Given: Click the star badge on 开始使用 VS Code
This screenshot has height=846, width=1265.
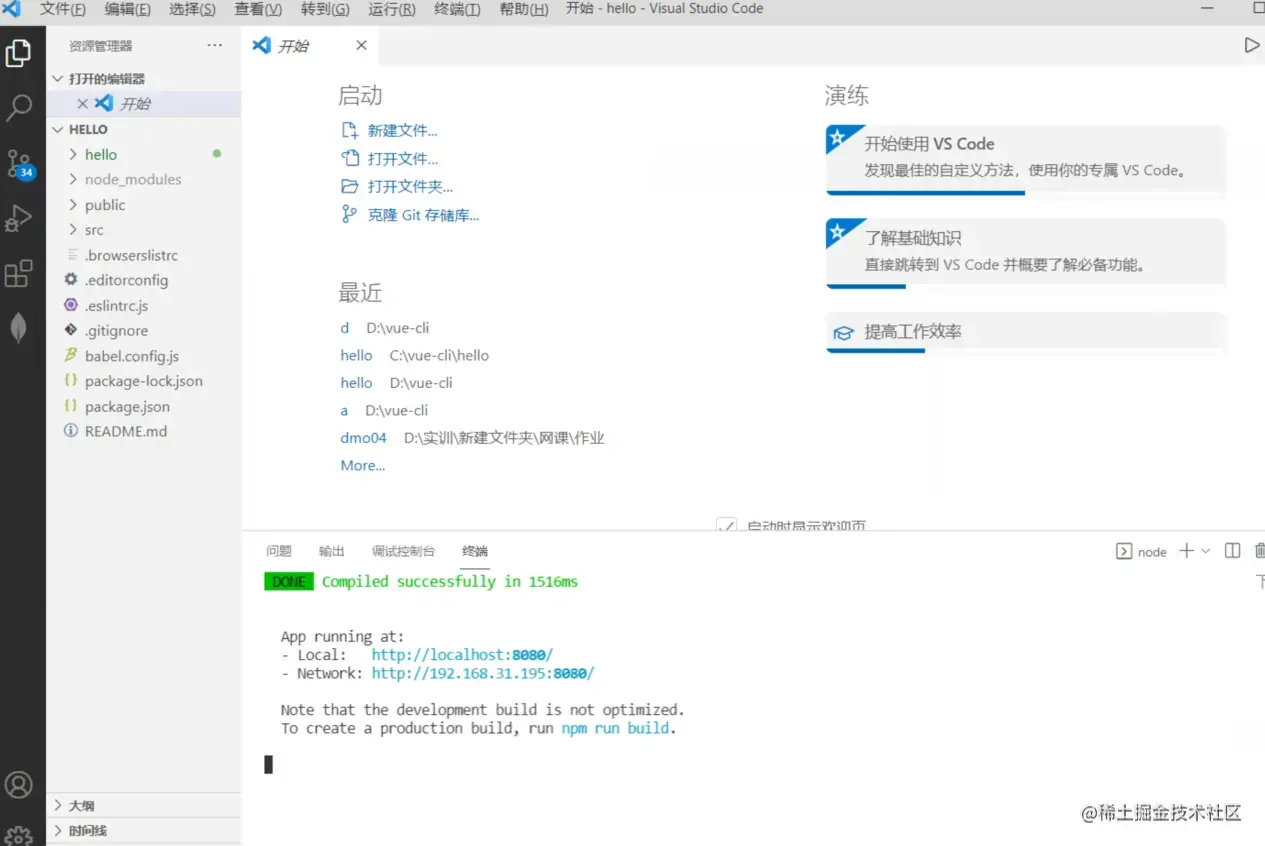Looking at the screenshot, I should pos(839,138).
